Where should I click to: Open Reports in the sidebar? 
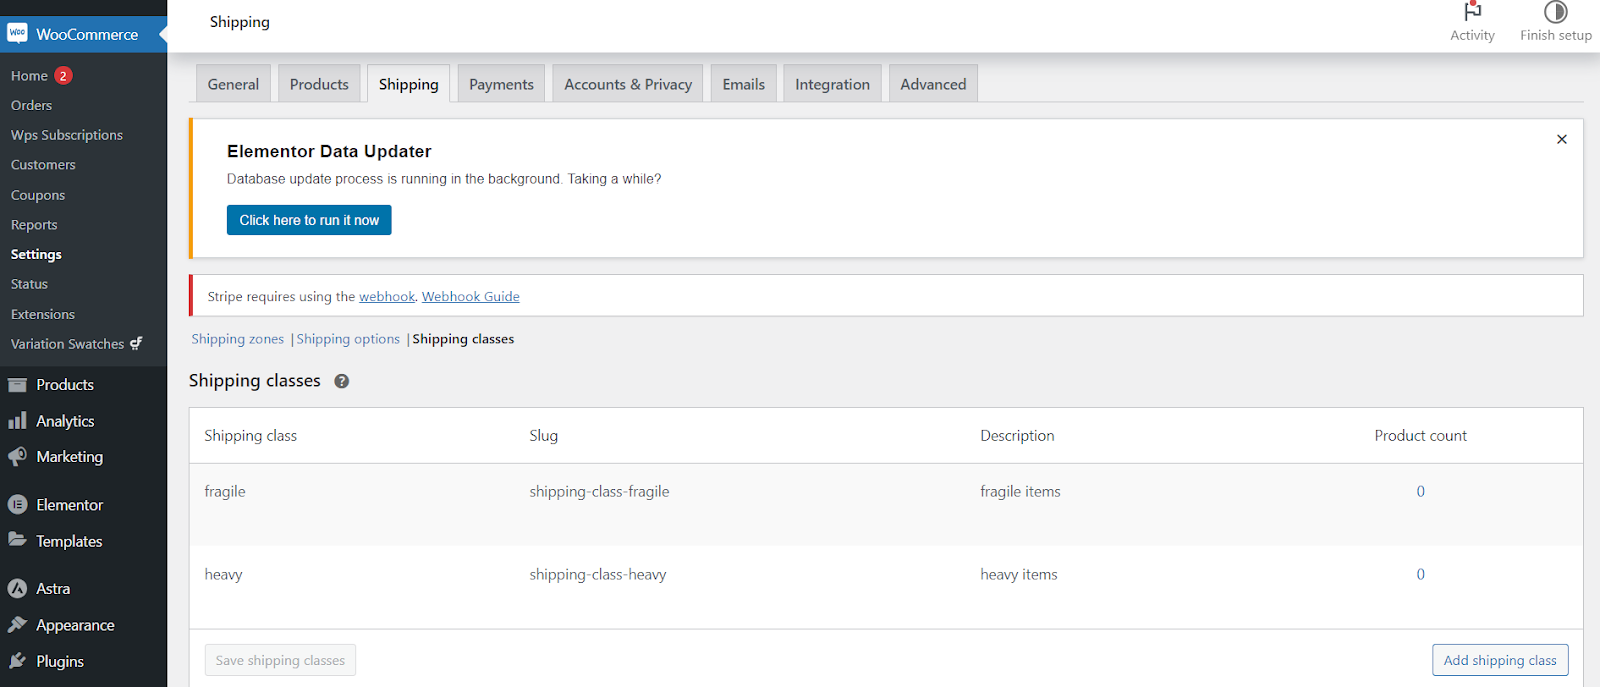click(x=34, y=225)
